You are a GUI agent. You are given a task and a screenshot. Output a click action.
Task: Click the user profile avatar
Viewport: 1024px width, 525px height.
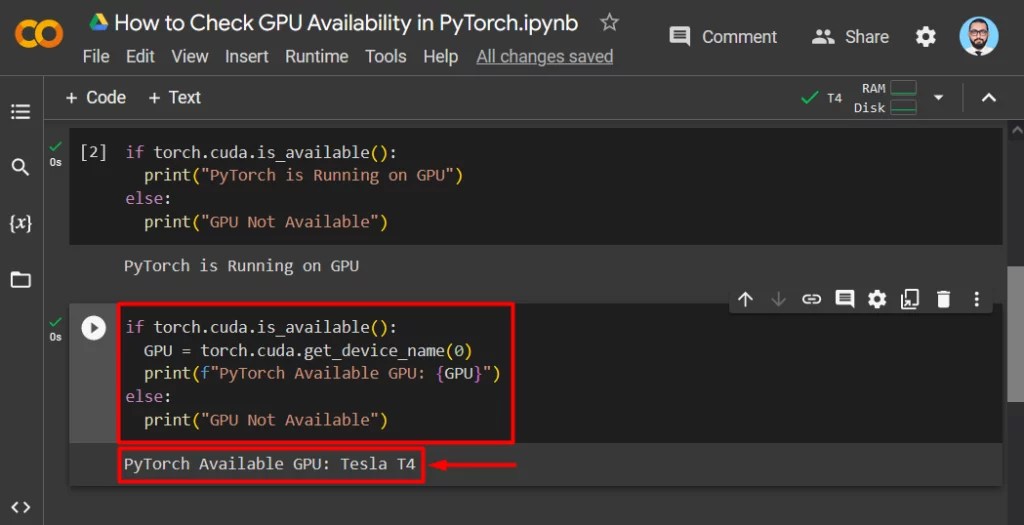tap(978, 37)
